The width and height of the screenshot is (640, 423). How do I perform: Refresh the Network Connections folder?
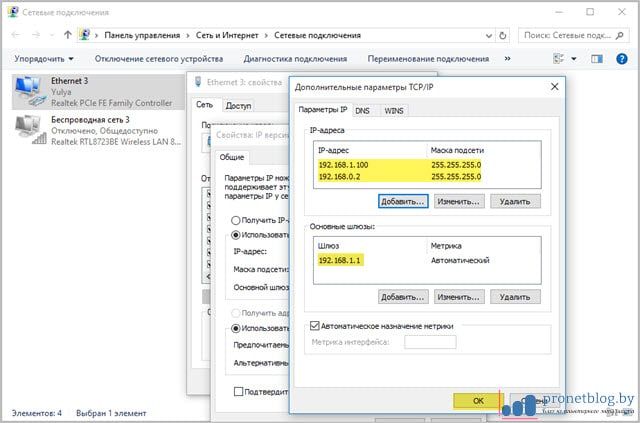click(503, 36)
